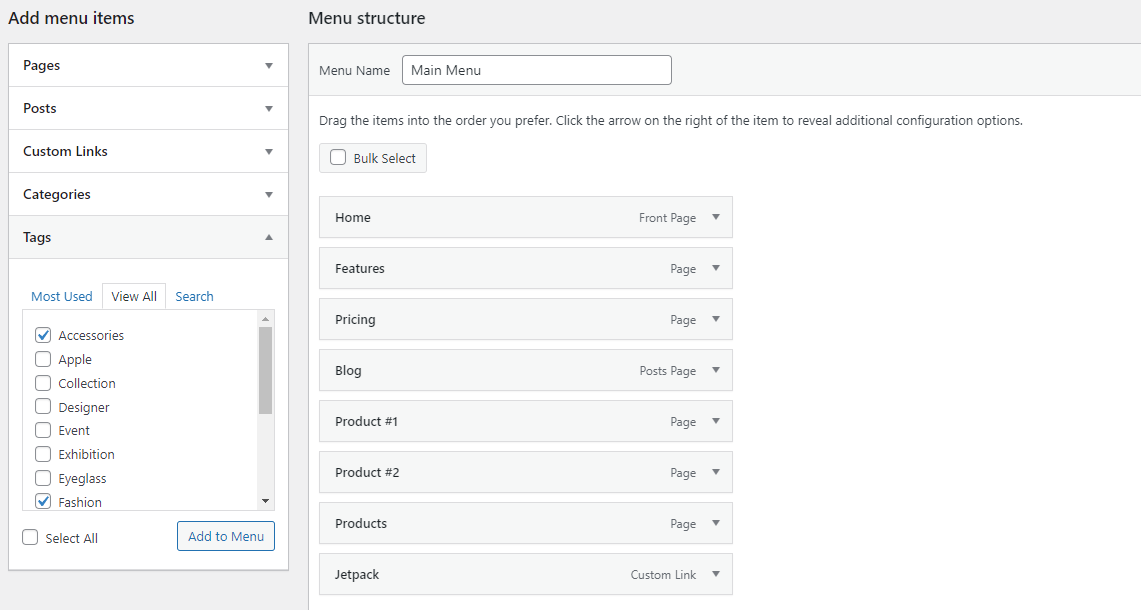1141x610 pixels.
Task: Enable the Select All checkbox
Action: click(x=29, y=537)
